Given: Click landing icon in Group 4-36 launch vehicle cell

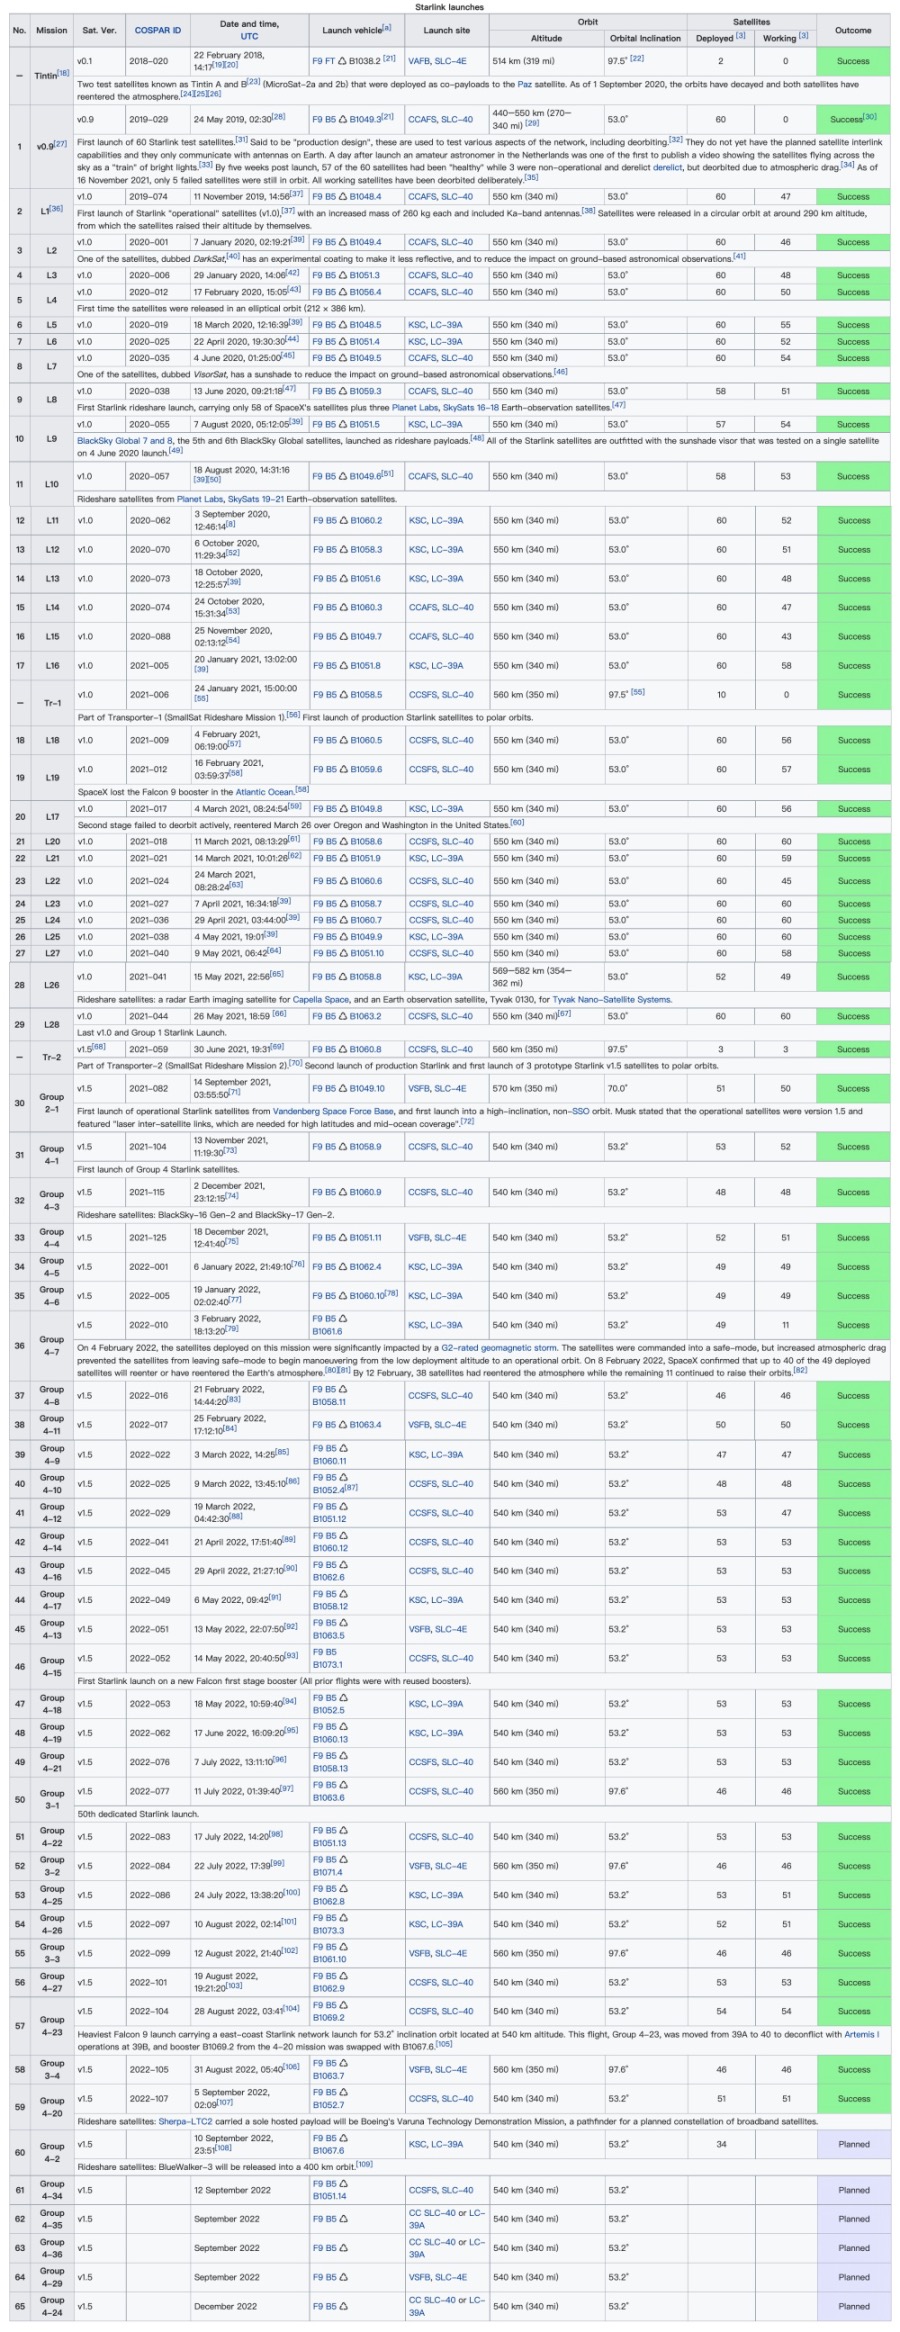Looking at the screenshot, I should pos(343,2248).
